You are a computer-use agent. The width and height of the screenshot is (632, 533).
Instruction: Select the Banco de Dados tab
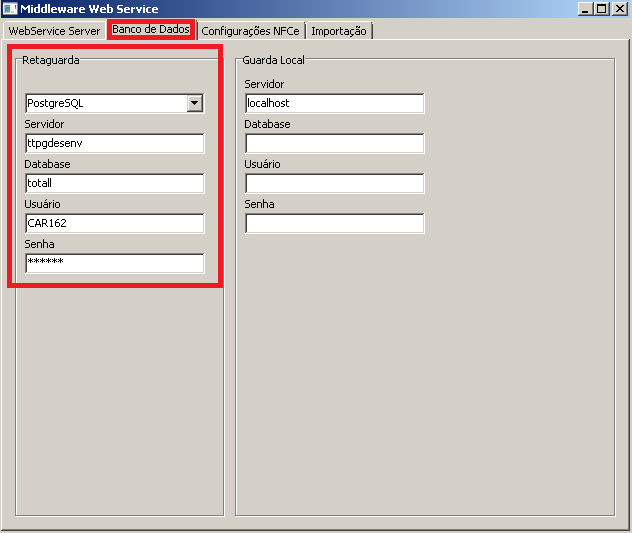coord(151,30)
